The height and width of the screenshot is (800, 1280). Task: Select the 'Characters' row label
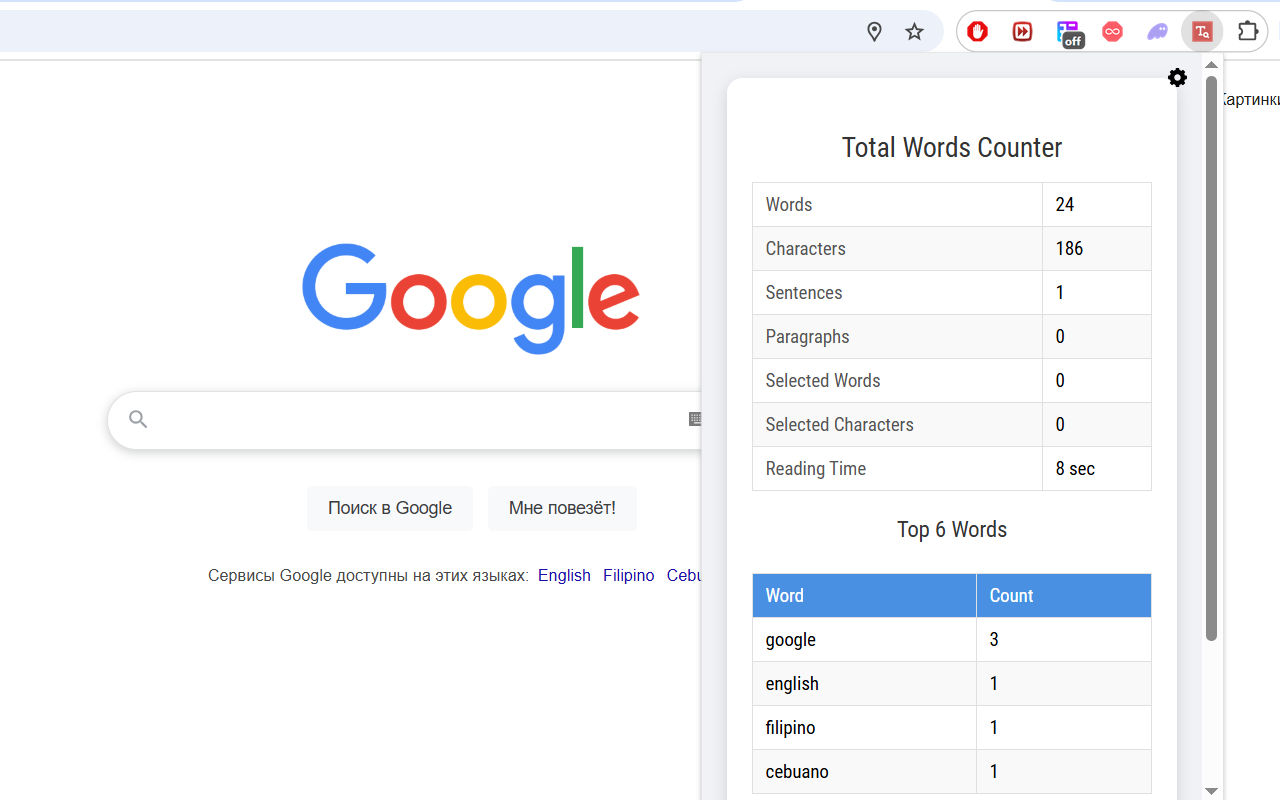pyautogui.click(x=806, y=249)
